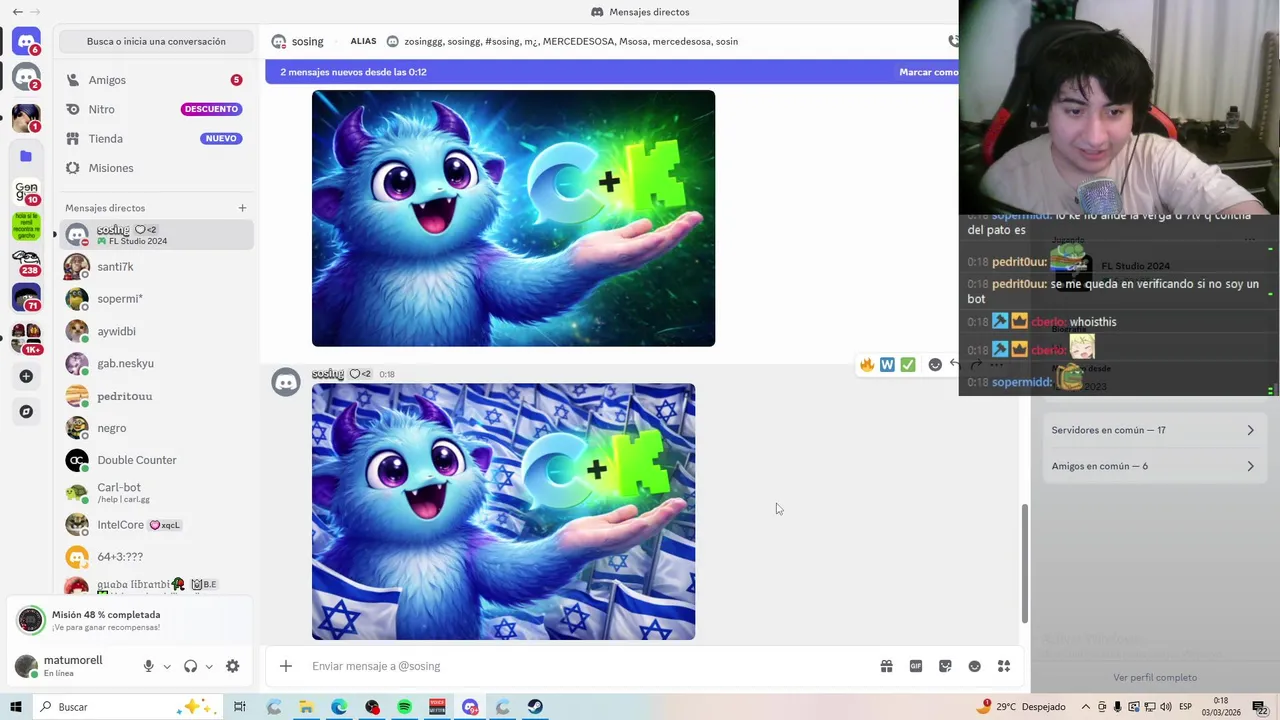The width and height of the screenshot is (1280, 720).
Task: Open the sosing direct message
Action: point(156,234)
